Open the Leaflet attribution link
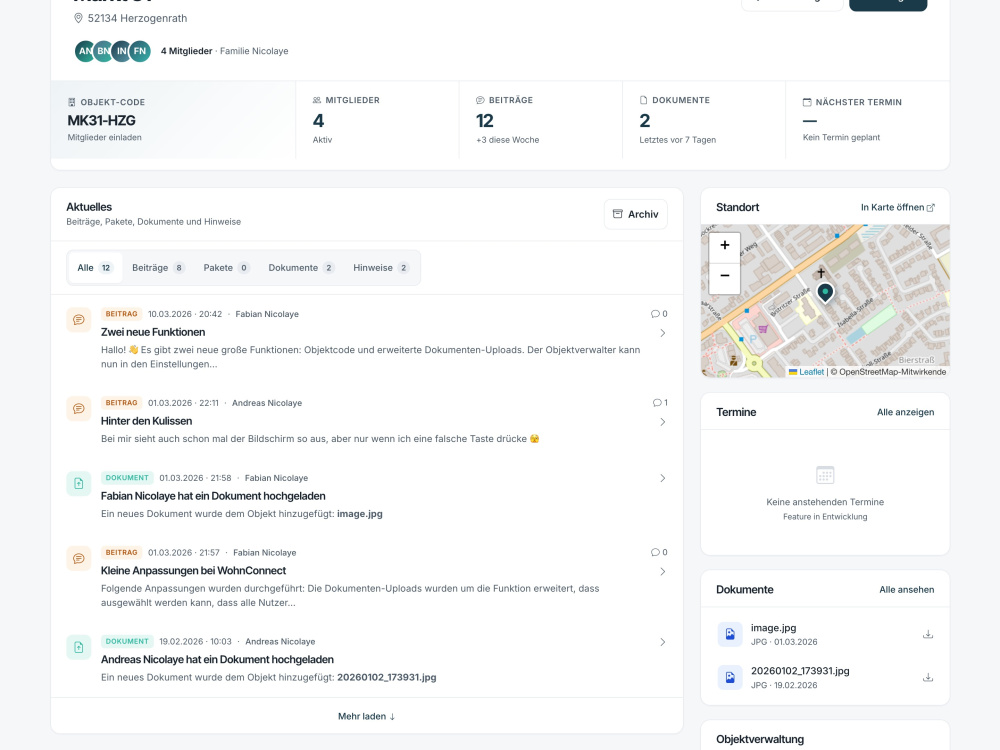 pyautogui.click(x=811, y=372)
